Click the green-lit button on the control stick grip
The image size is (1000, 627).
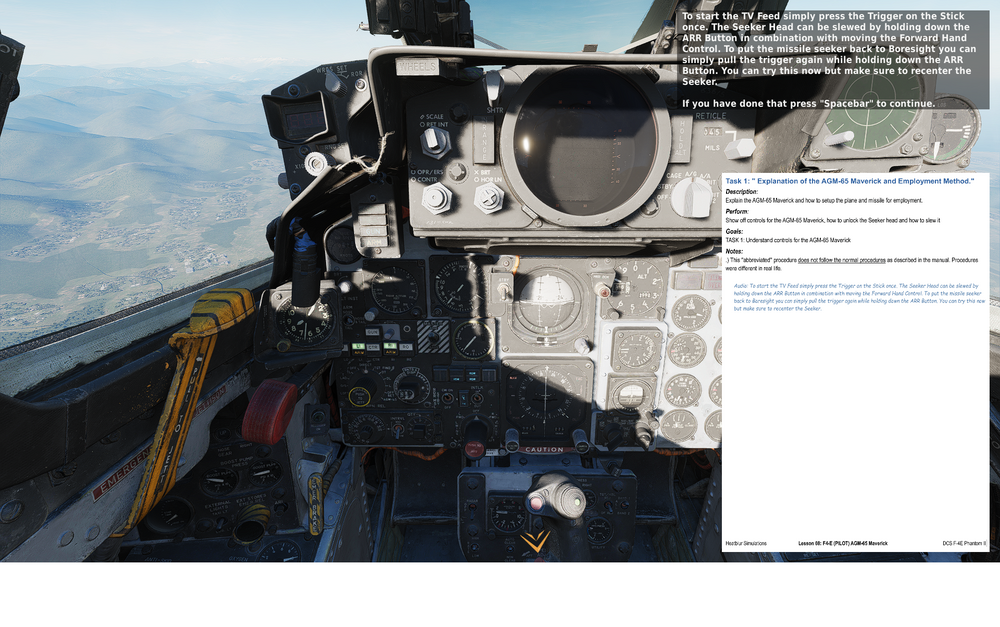click(577, 502)
